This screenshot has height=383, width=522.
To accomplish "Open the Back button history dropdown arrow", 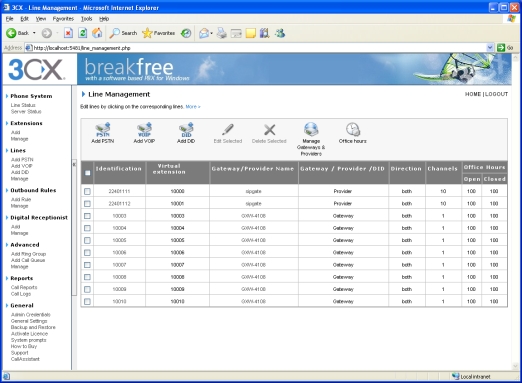I will [x=34, y=33].
